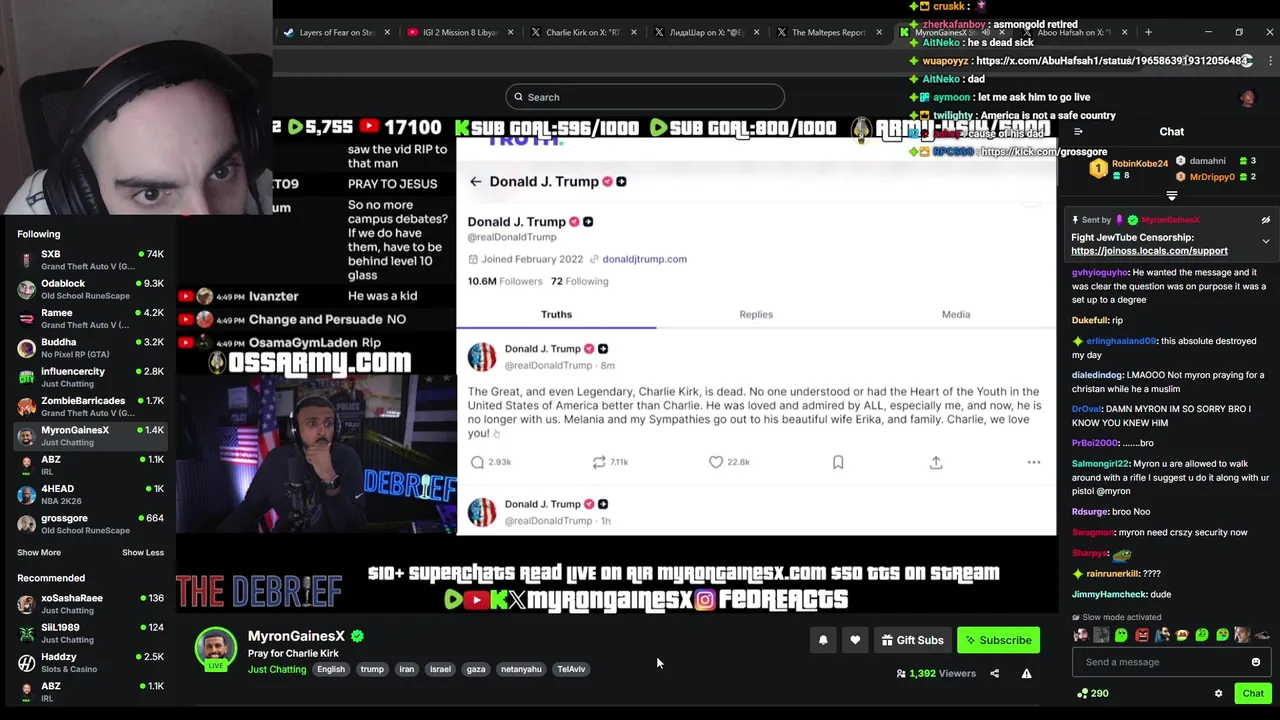Click the post's upload share icon

[x=936, y=462]
